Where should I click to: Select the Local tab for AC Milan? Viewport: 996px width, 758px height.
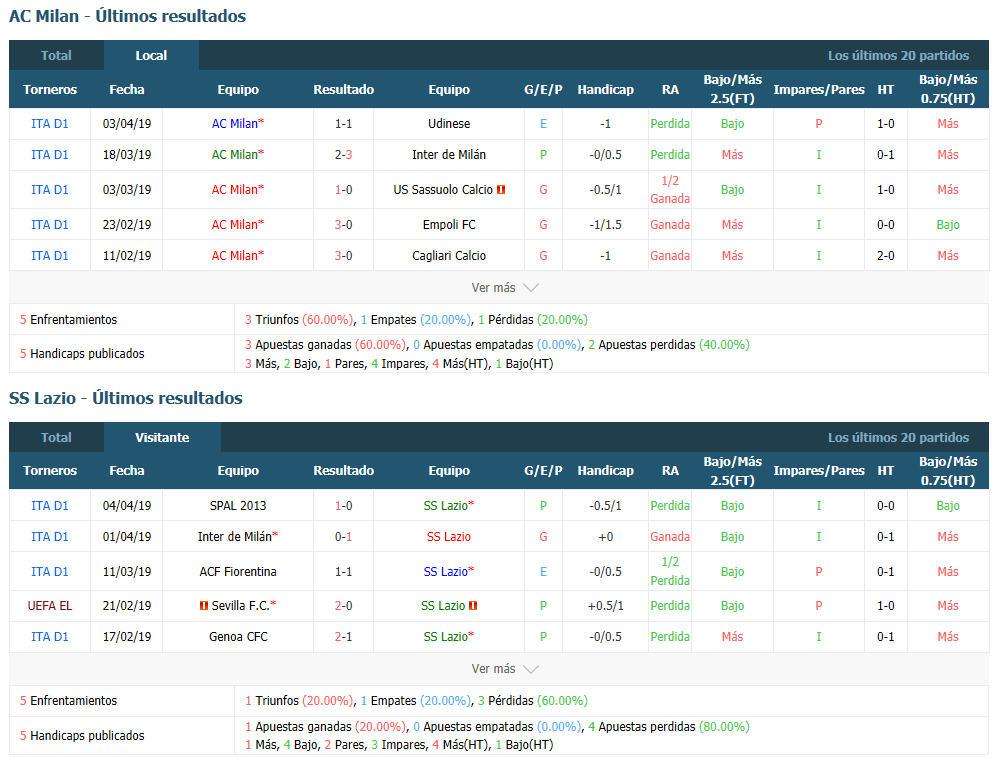[151, 55]
